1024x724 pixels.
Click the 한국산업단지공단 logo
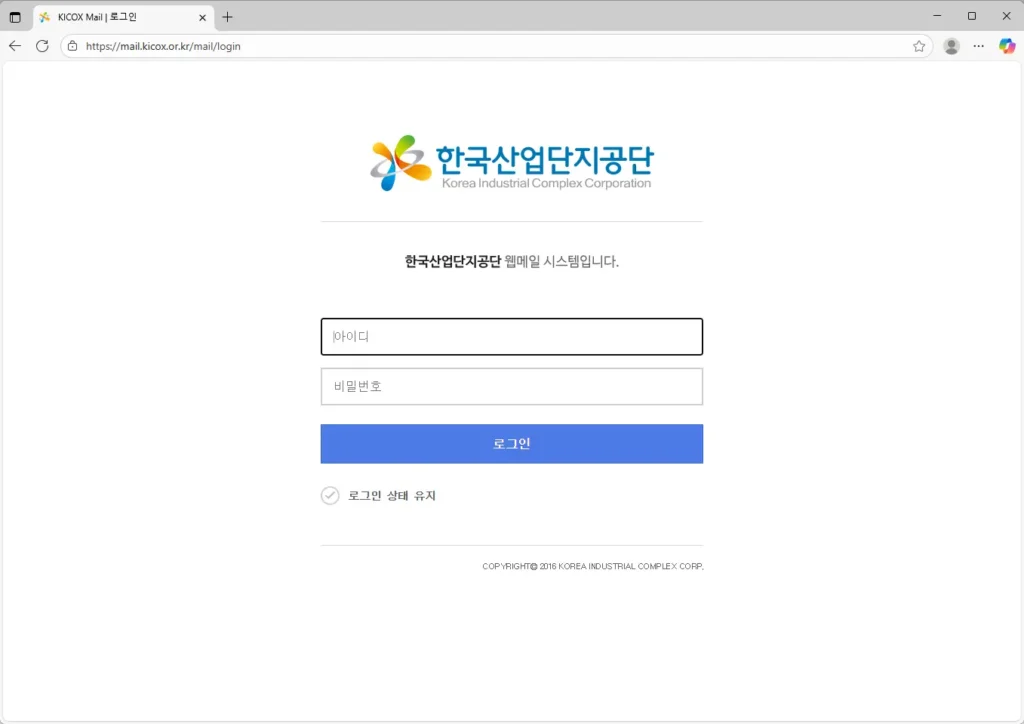pos(511,163)
